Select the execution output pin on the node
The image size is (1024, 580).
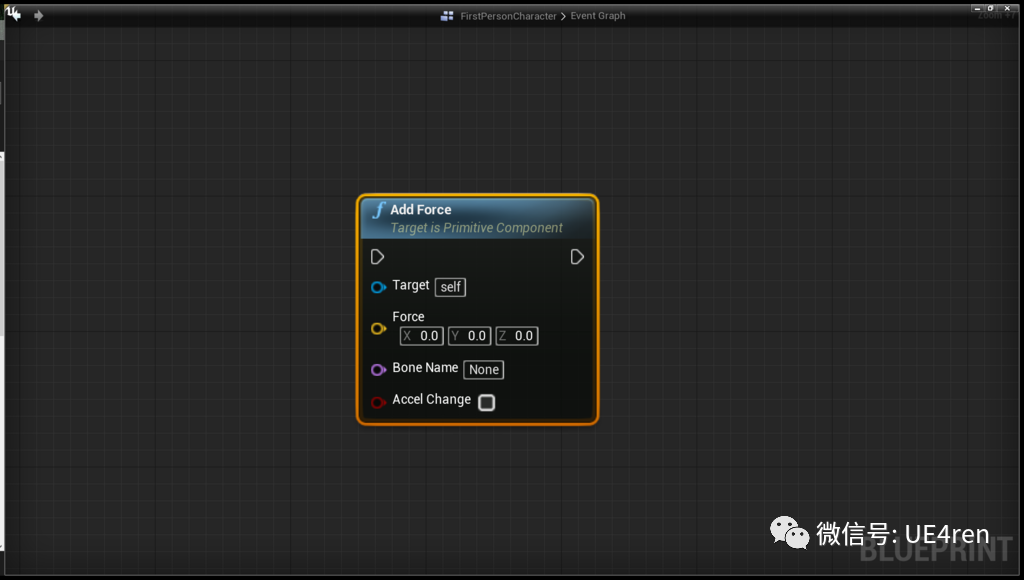[x=577, y=256]
